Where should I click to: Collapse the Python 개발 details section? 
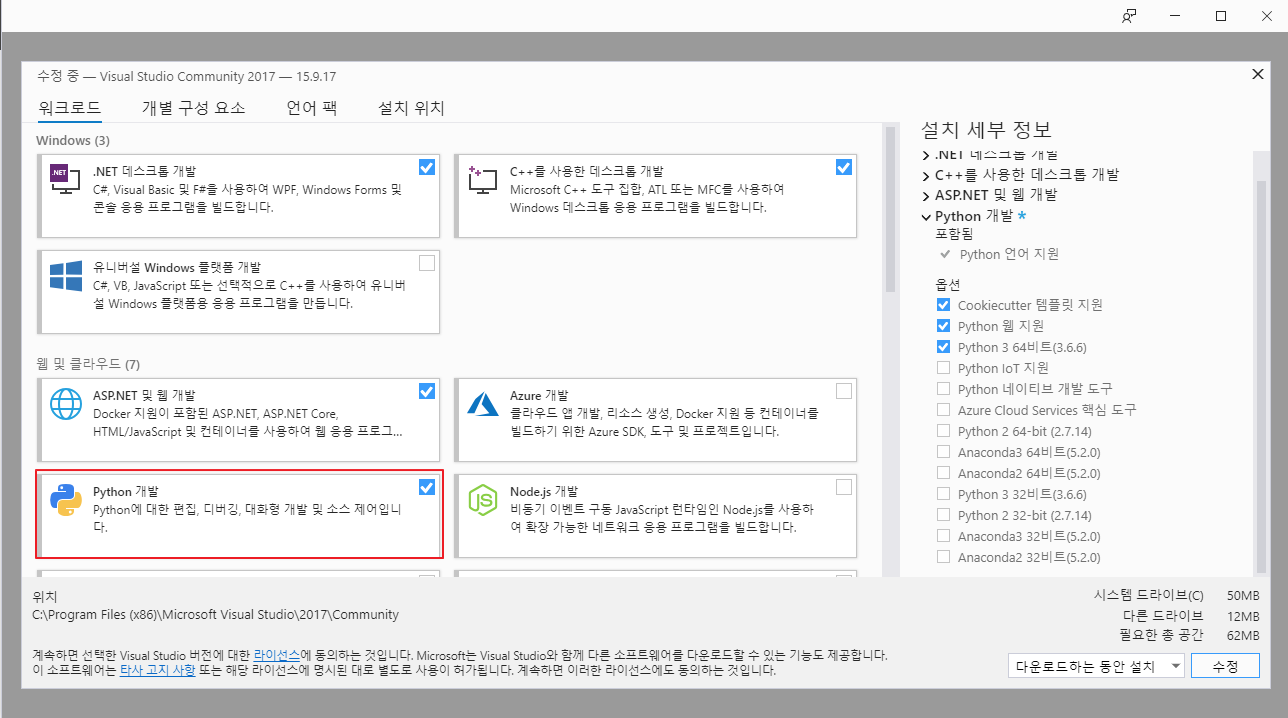926,216
